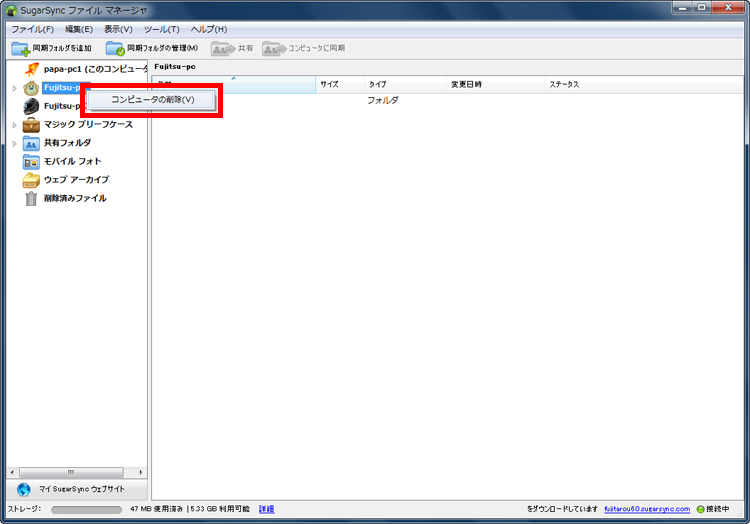Click マイ SugarSync ウェブサイト text link
Image resolution: width=750 pixels, height=524 pixels.
(x=82, y=489)
